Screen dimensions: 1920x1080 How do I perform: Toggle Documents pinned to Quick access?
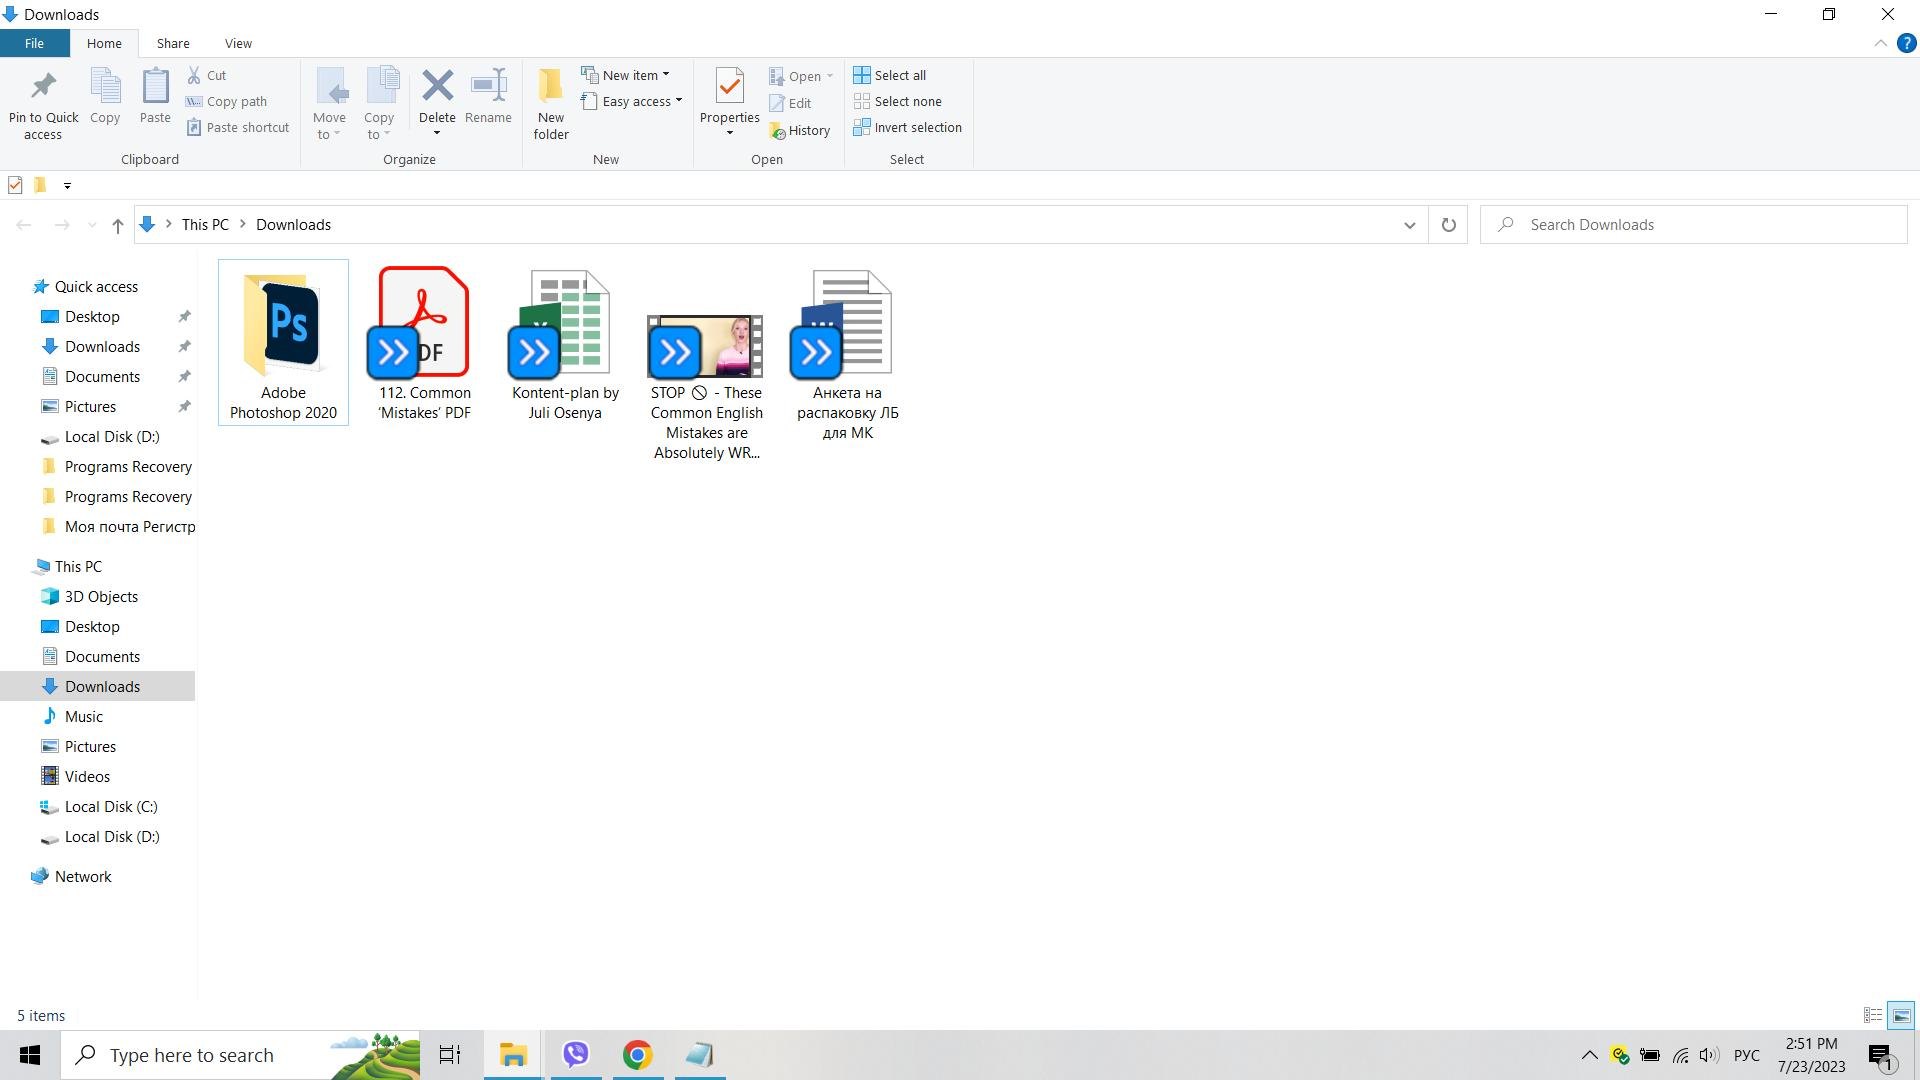[x=185, y=376]
